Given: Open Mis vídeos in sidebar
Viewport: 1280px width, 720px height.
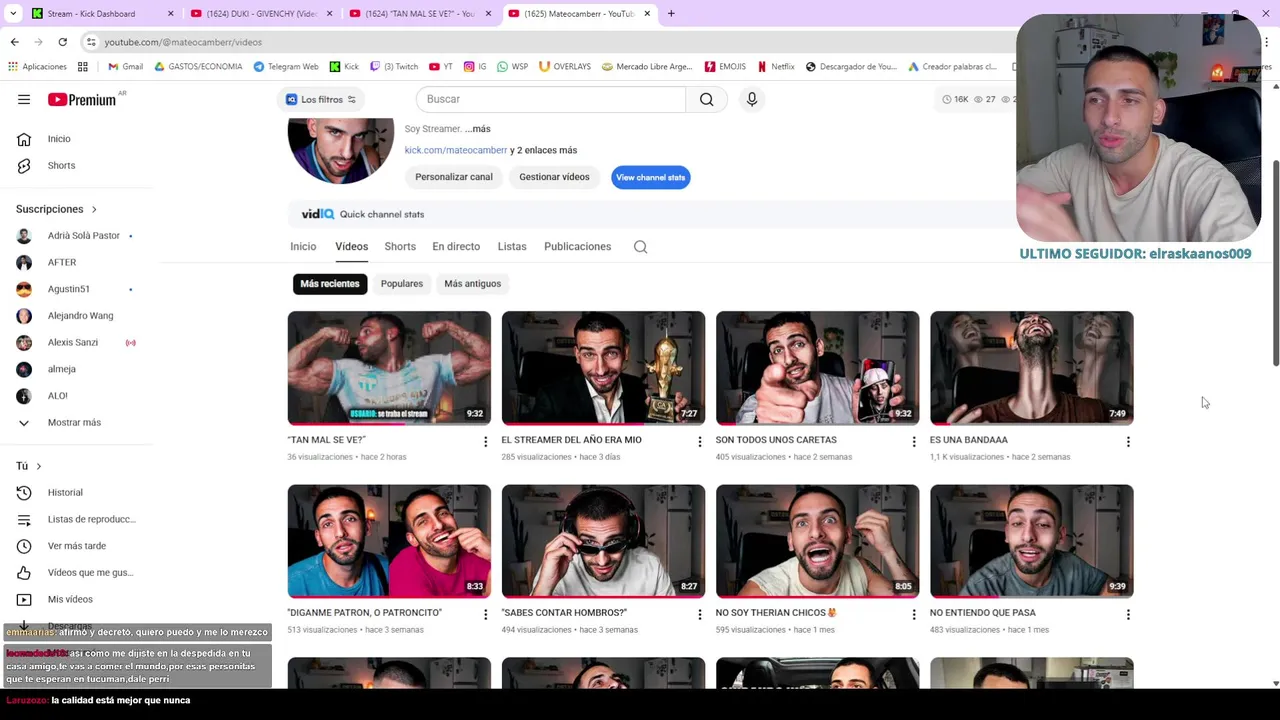Looking at the screenshot, I should [x=70, y=599].
